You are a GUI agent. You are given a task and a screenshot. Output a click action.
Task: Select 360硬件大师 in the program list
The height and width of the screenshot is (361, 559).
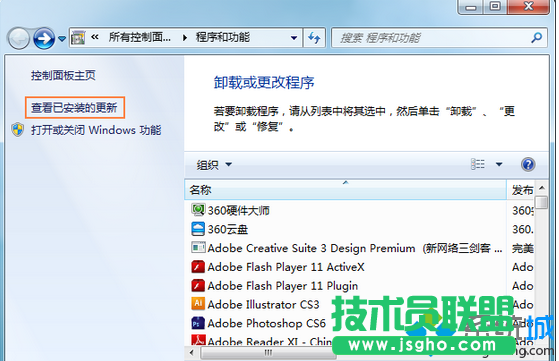coord(230,210)
